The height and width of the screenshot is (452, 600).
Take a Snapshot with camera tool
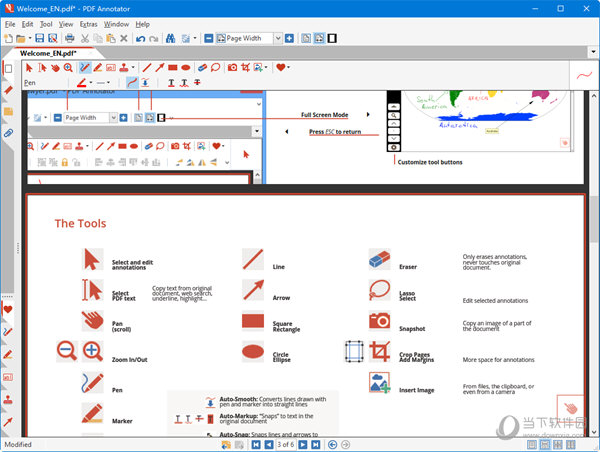[232, 68]
